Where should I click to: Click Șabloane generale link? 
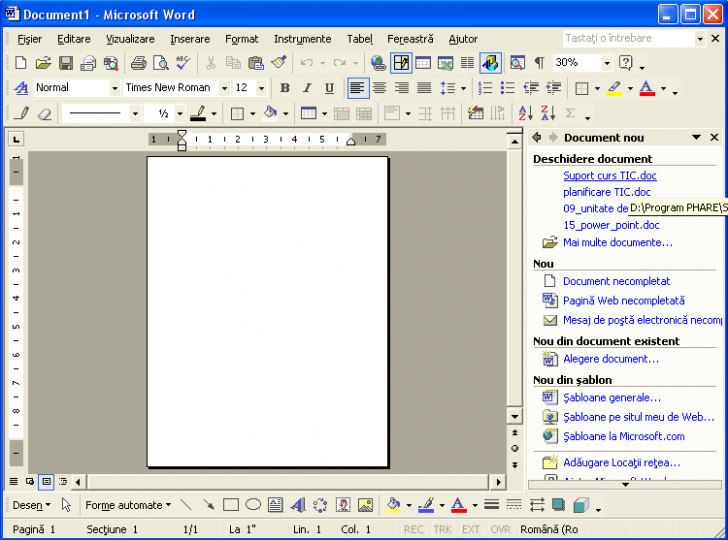[x=611, y=397]
